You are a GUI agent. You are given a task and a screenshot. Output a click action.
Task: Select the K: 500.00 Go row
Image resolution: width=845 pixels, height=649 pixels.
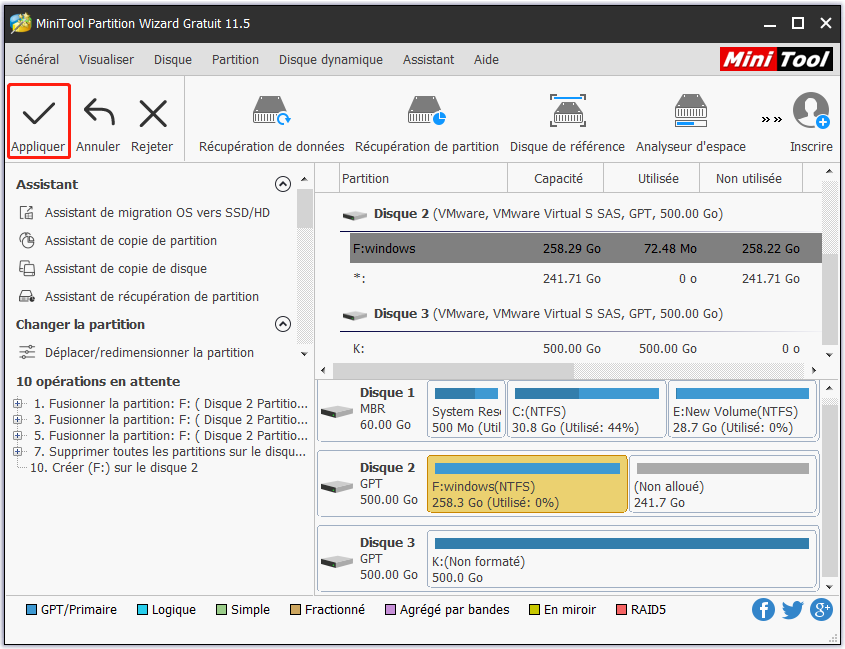586,349
